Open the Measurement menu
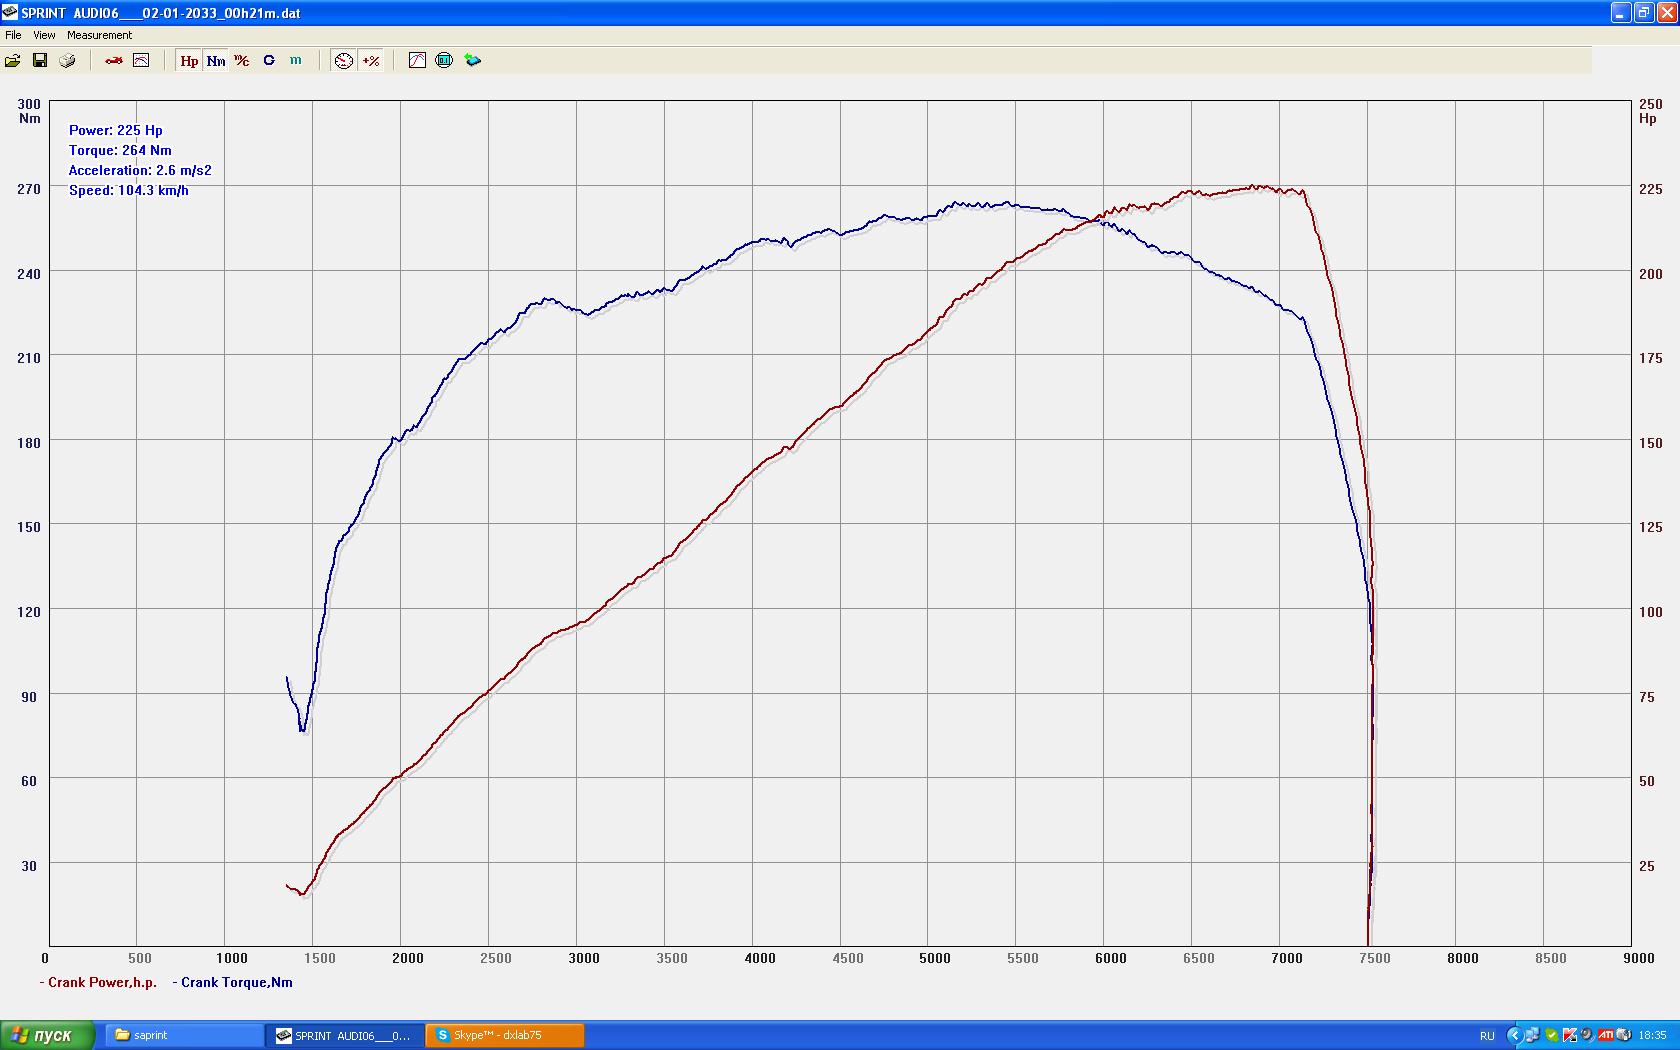This screenshot has width=1680, height=1050. (x=99, y=35)
